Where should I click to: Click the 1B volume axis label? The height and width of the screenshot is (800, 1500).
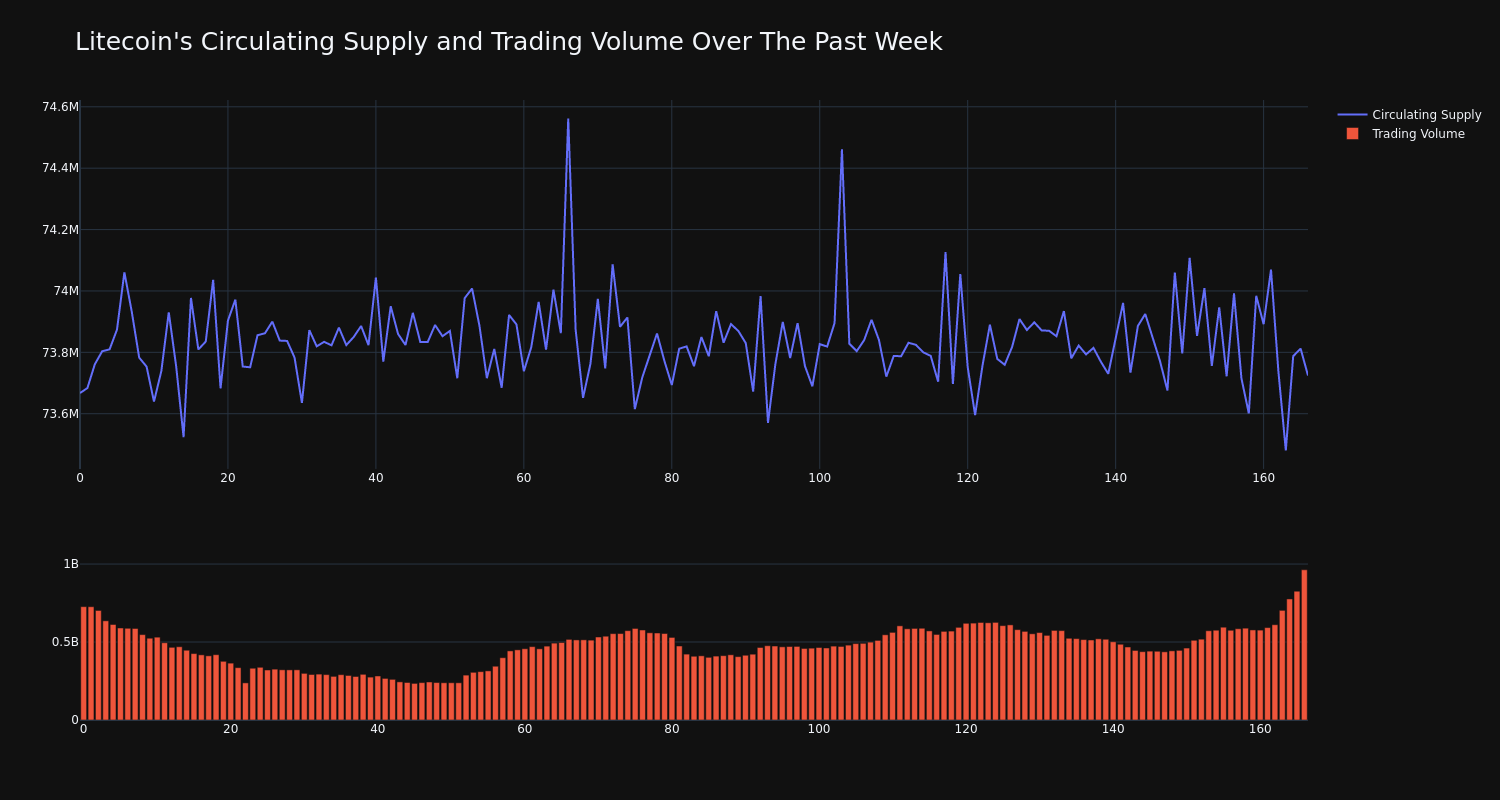point(71,564)
